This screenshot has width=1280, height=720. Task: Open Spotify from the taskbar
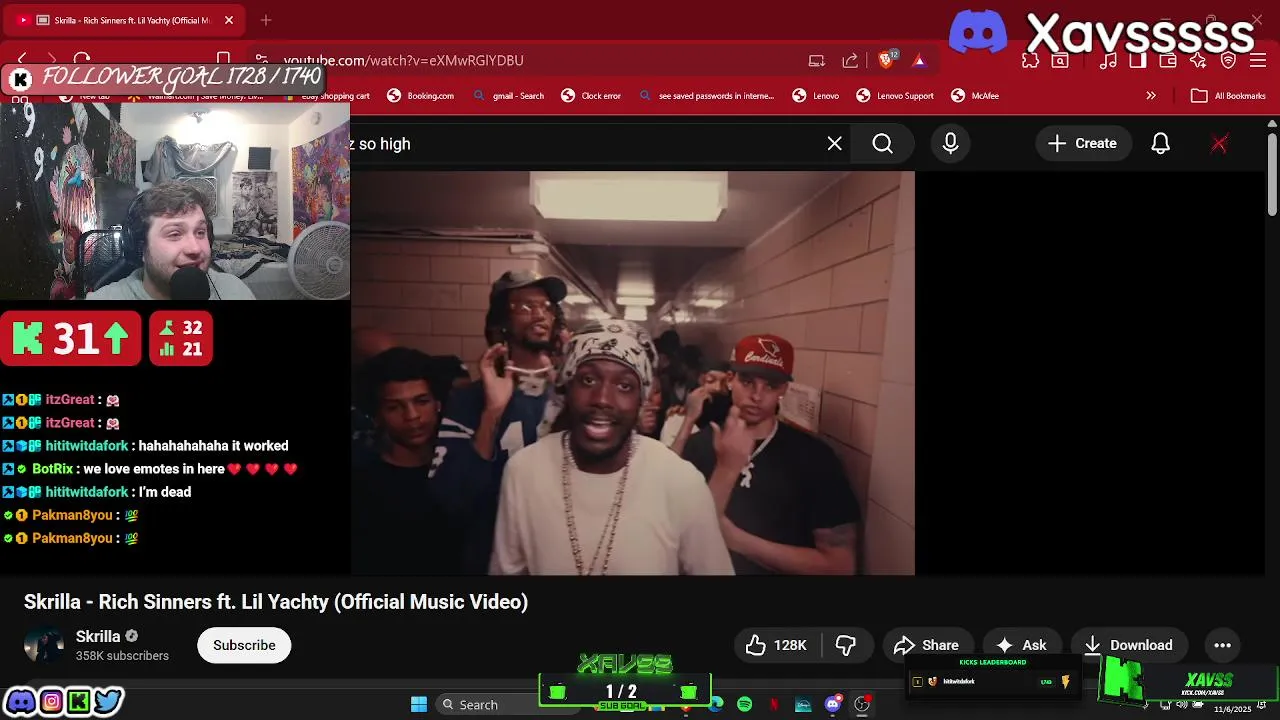[x=744, y=705]
